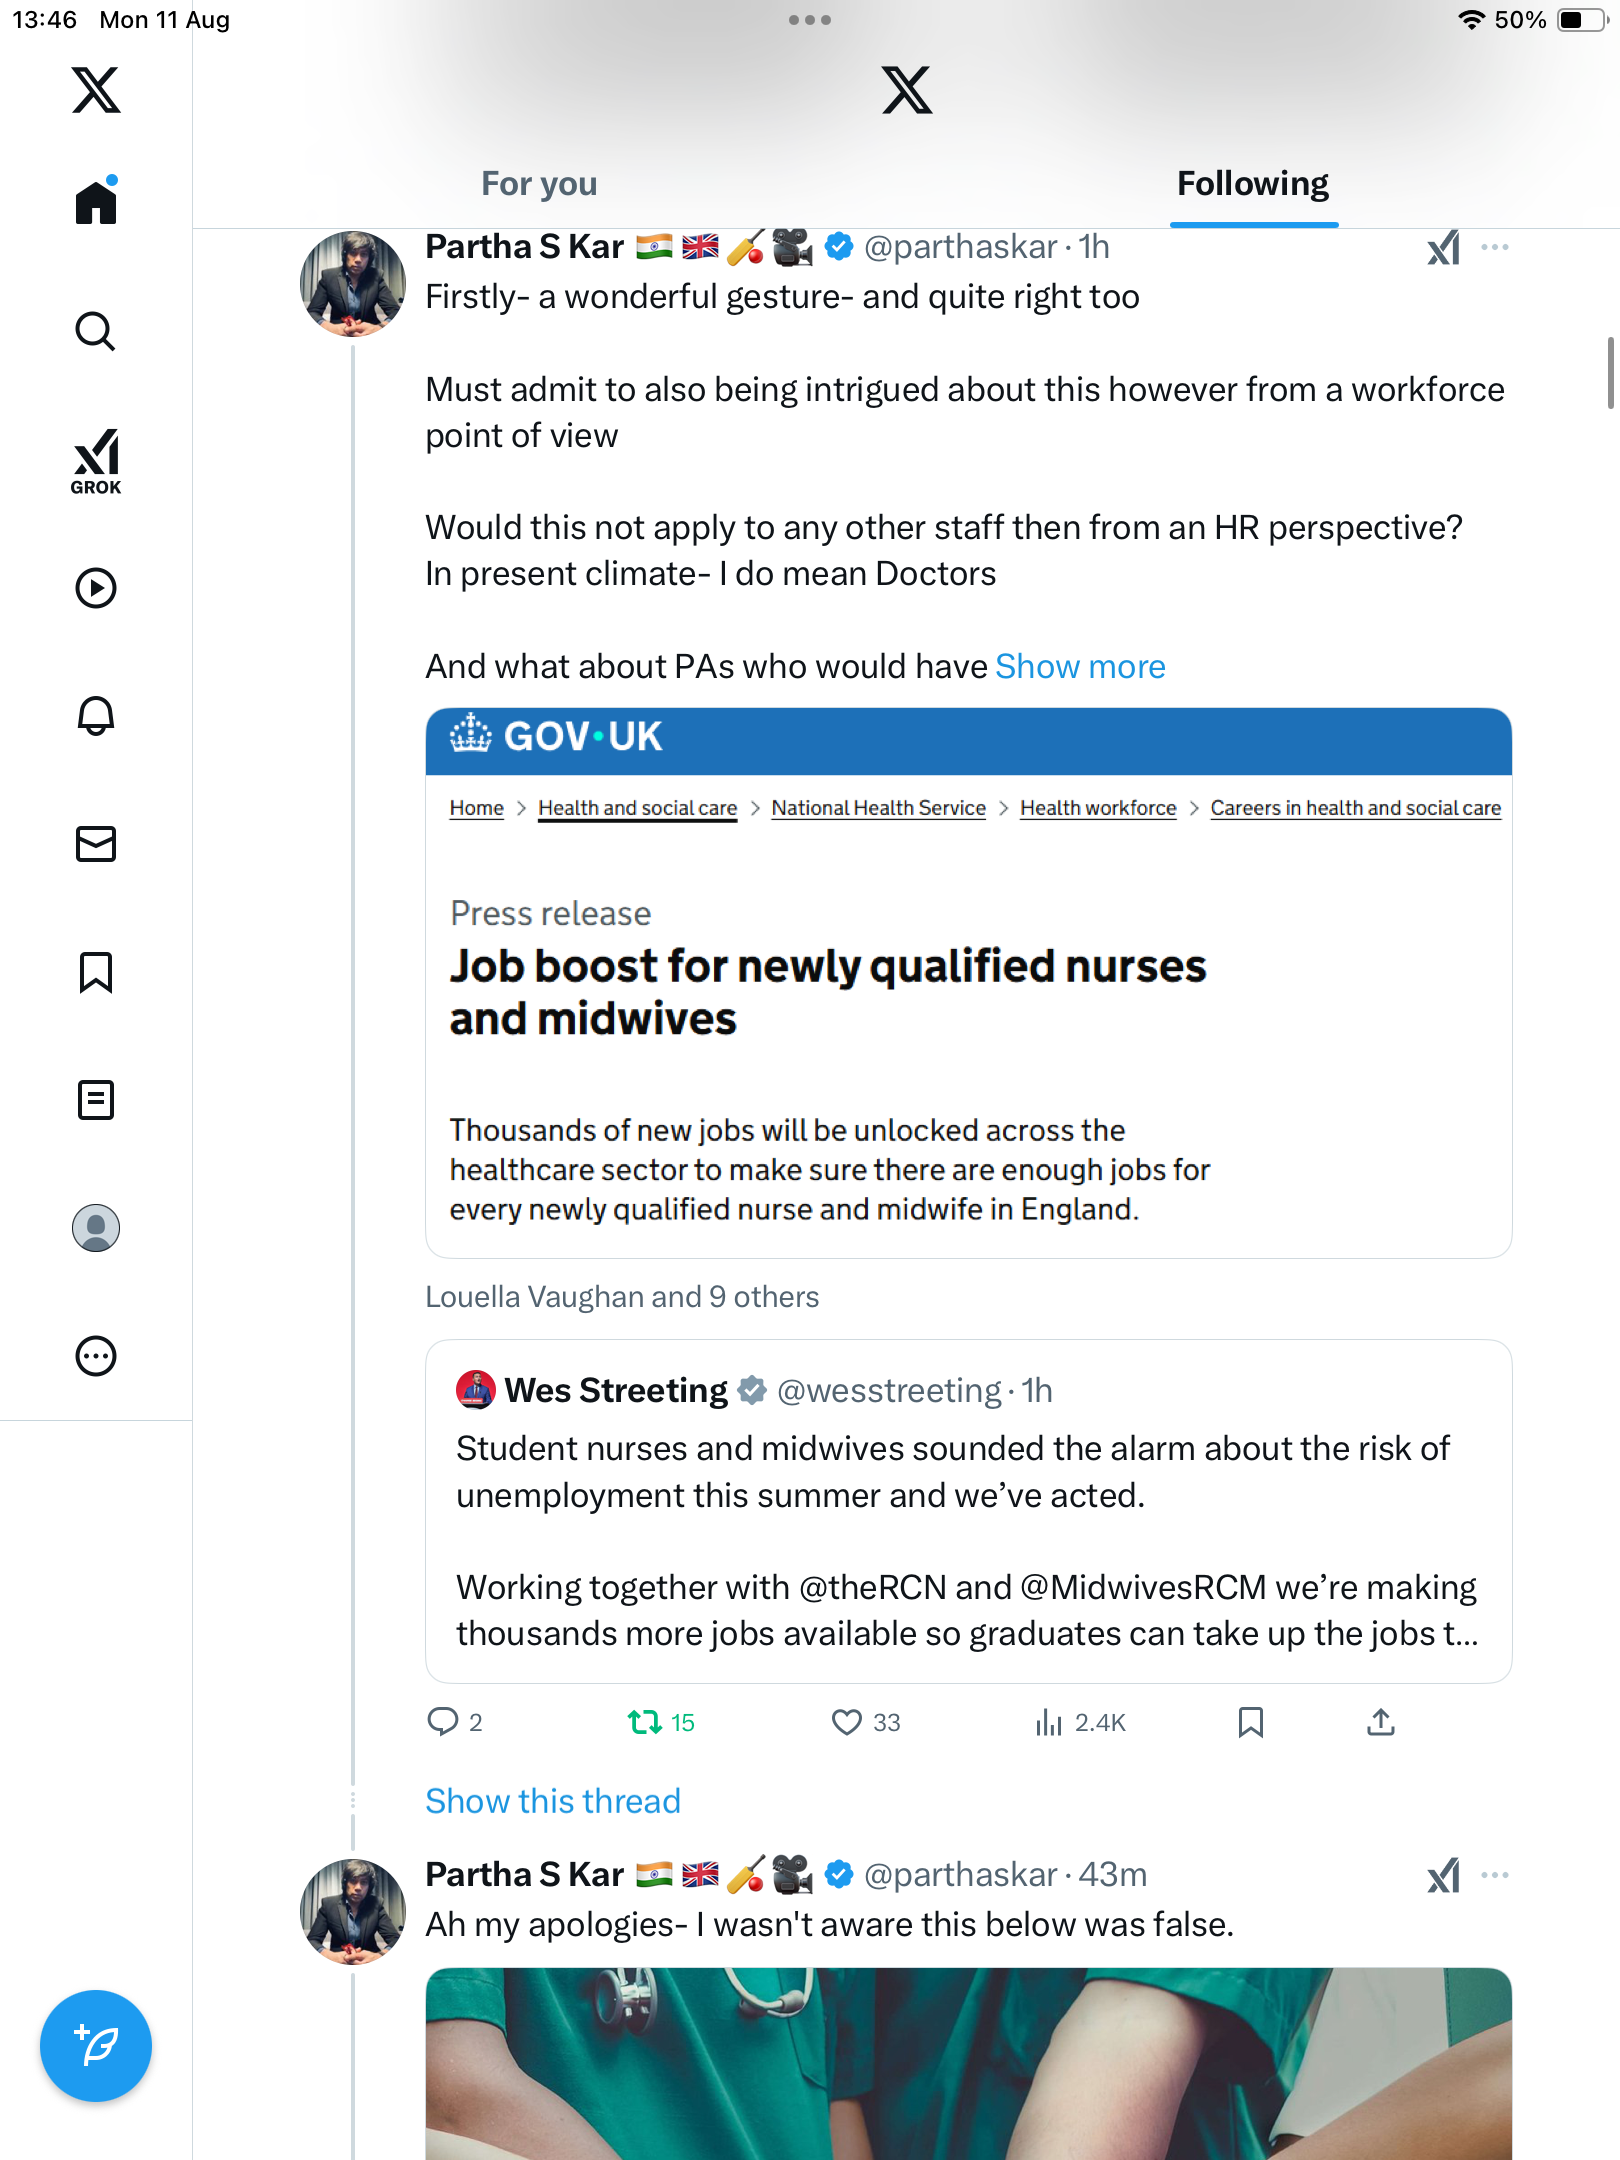
Task: Open the more options menu on first post
Action: click(x=1495, y=247)
